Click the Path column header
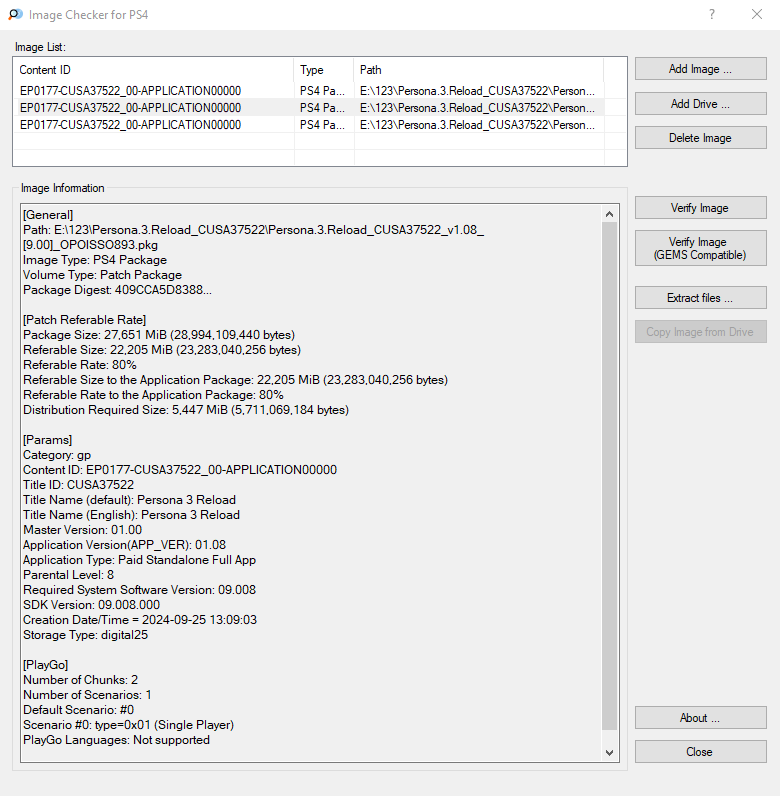The height and width of the screenshot is (796, 780). 478,70
